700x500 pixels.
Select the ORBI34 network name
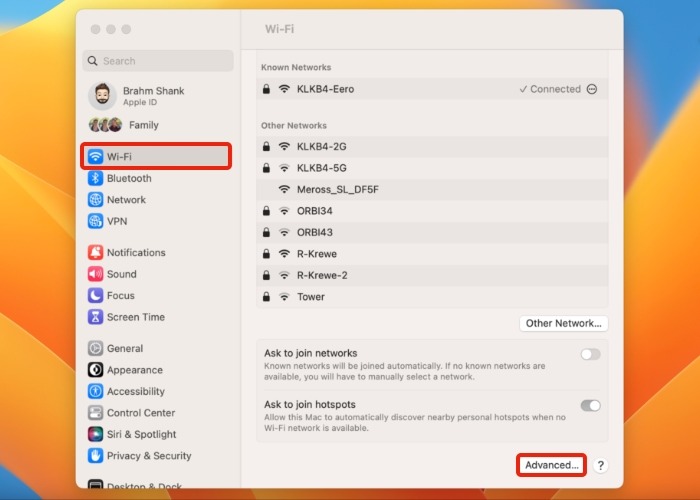coord(315,211)
